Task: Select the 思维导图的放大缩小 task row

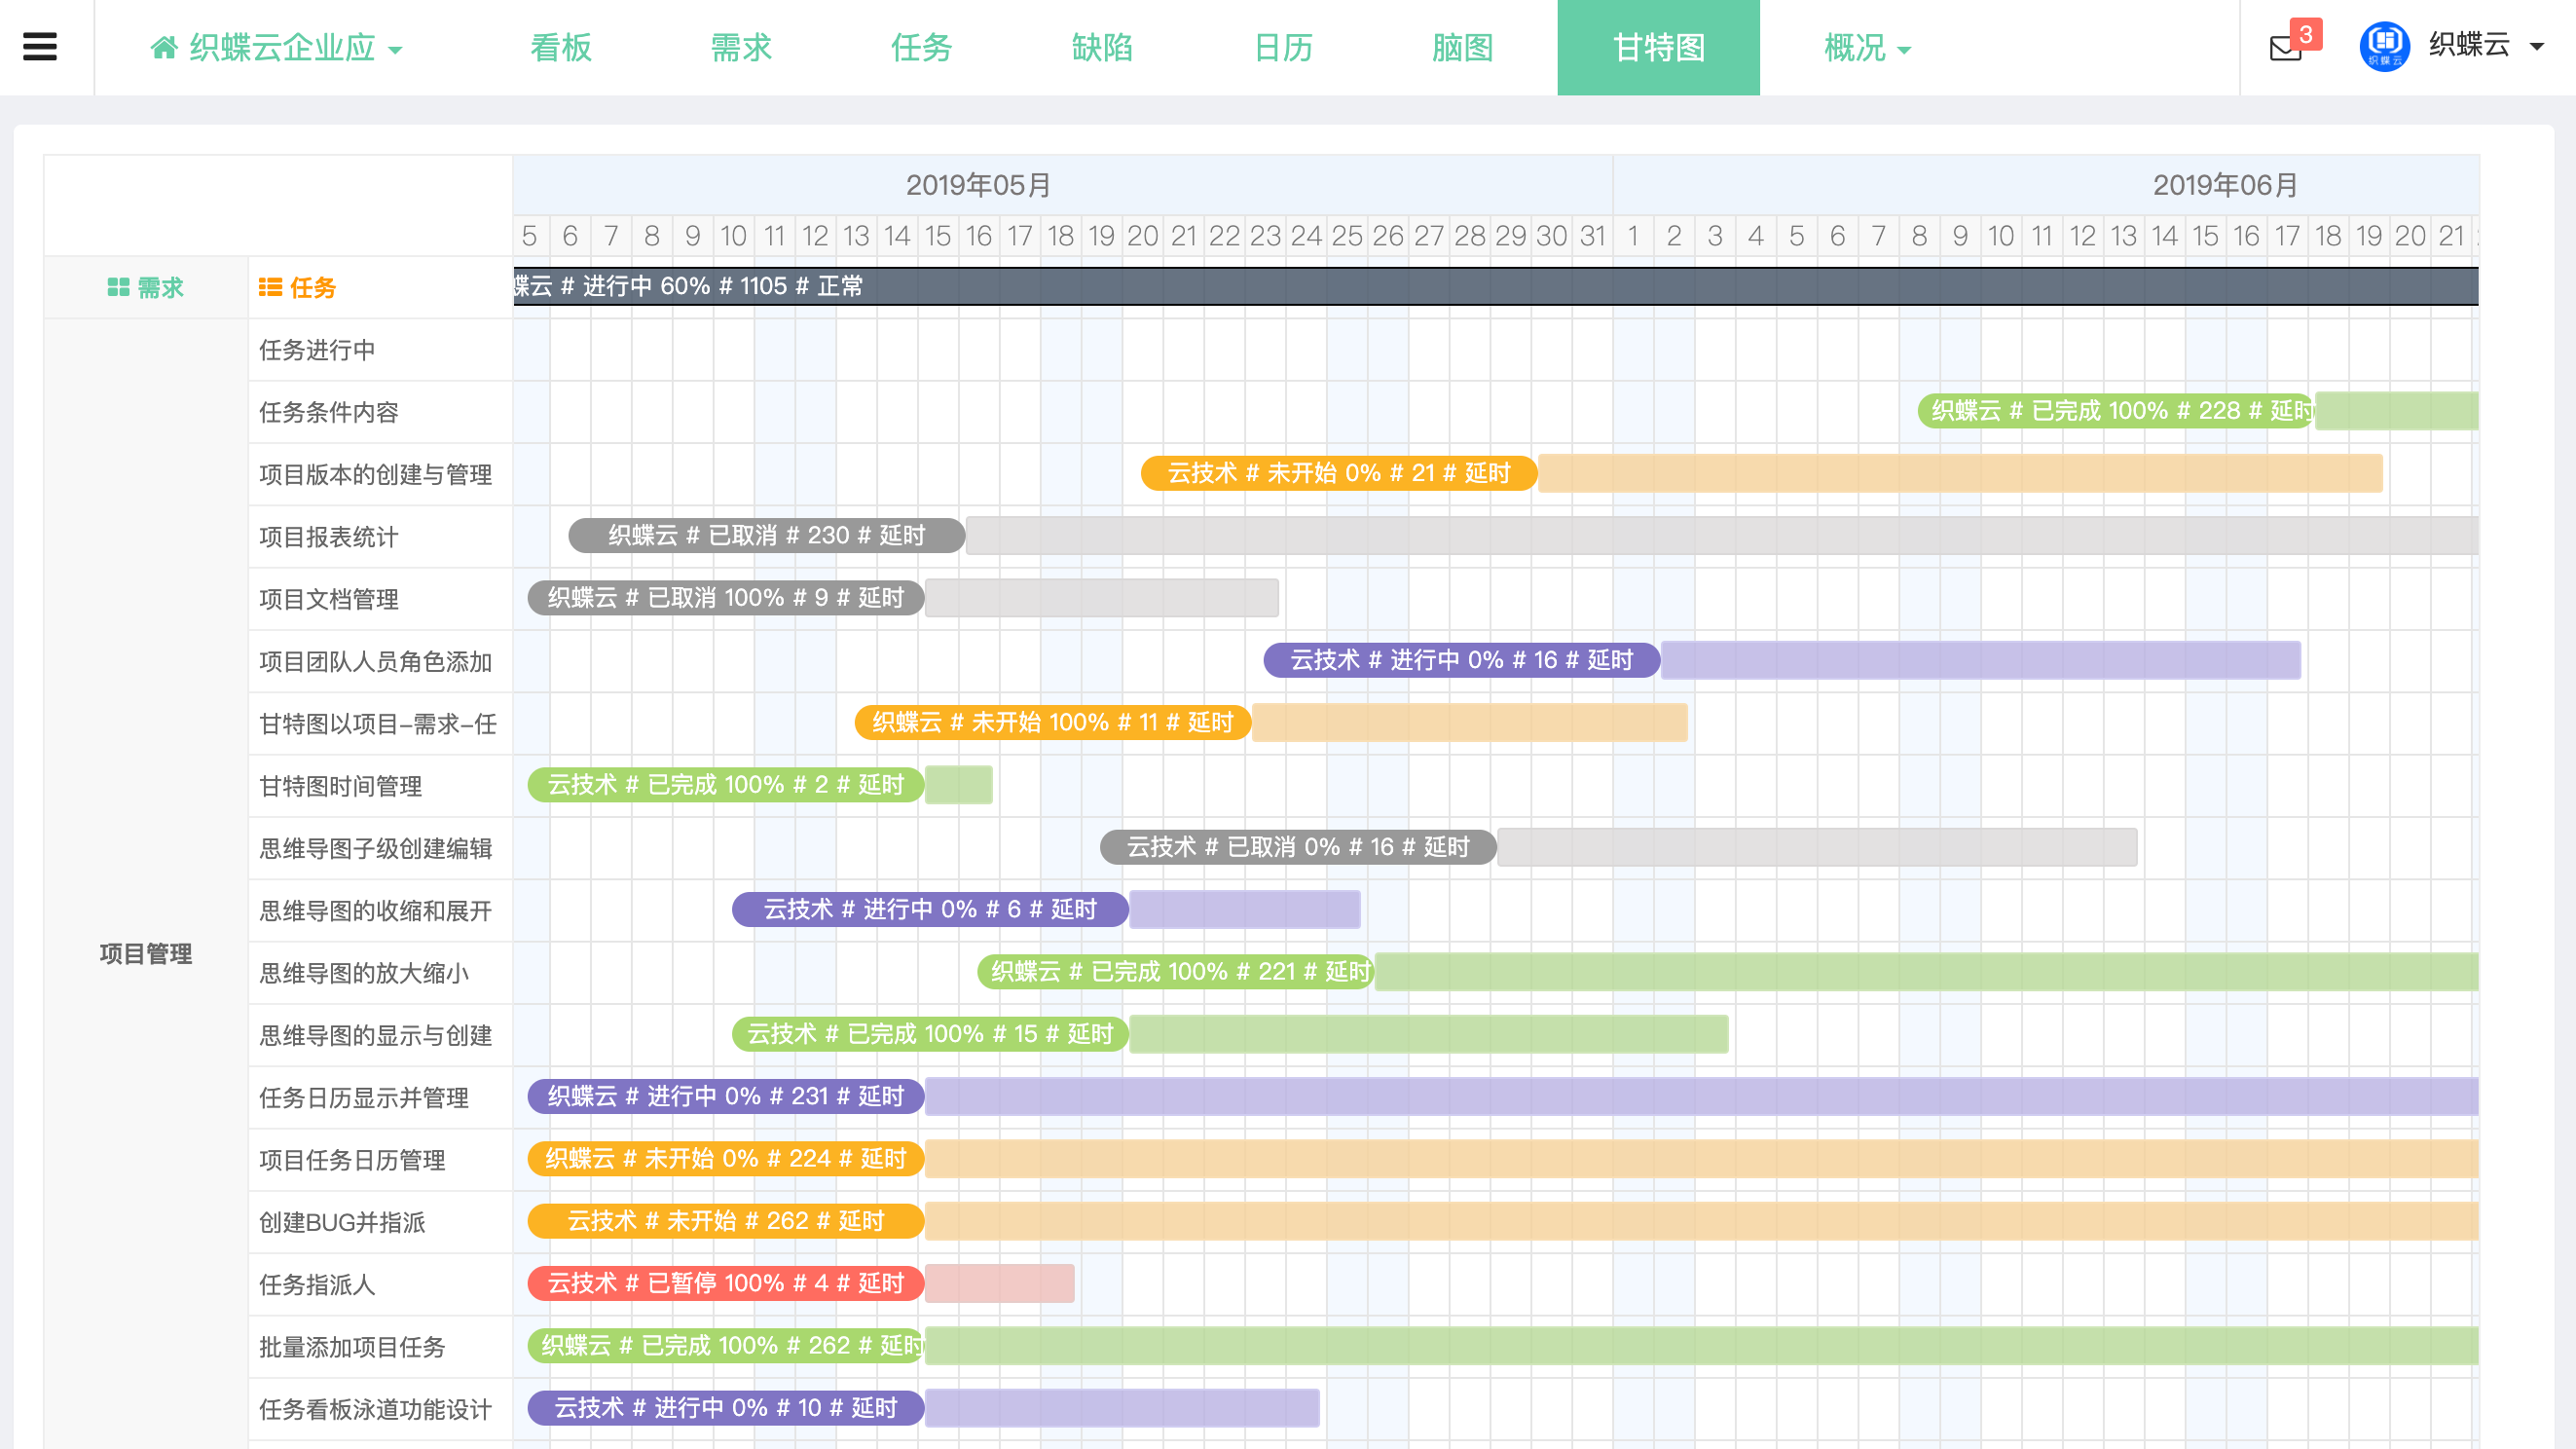Action: 380,973
